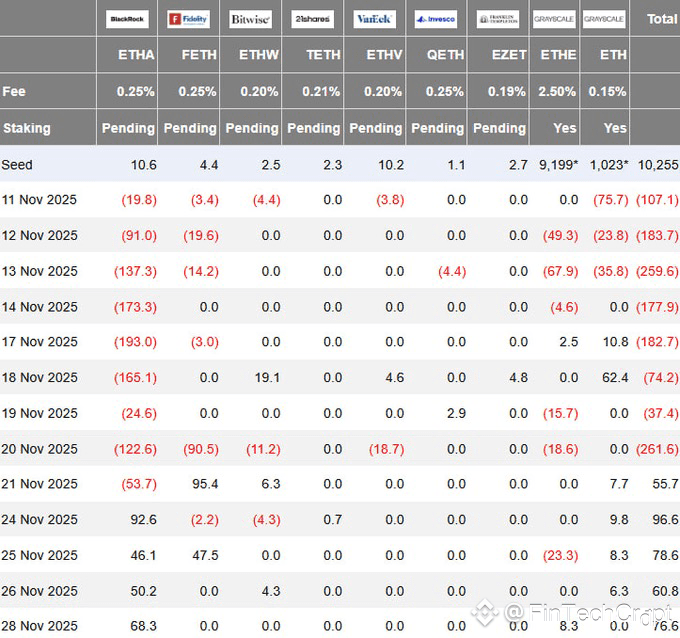Click the Fidelity logo
The image size is (680, 638).
(x=189, y=19)
